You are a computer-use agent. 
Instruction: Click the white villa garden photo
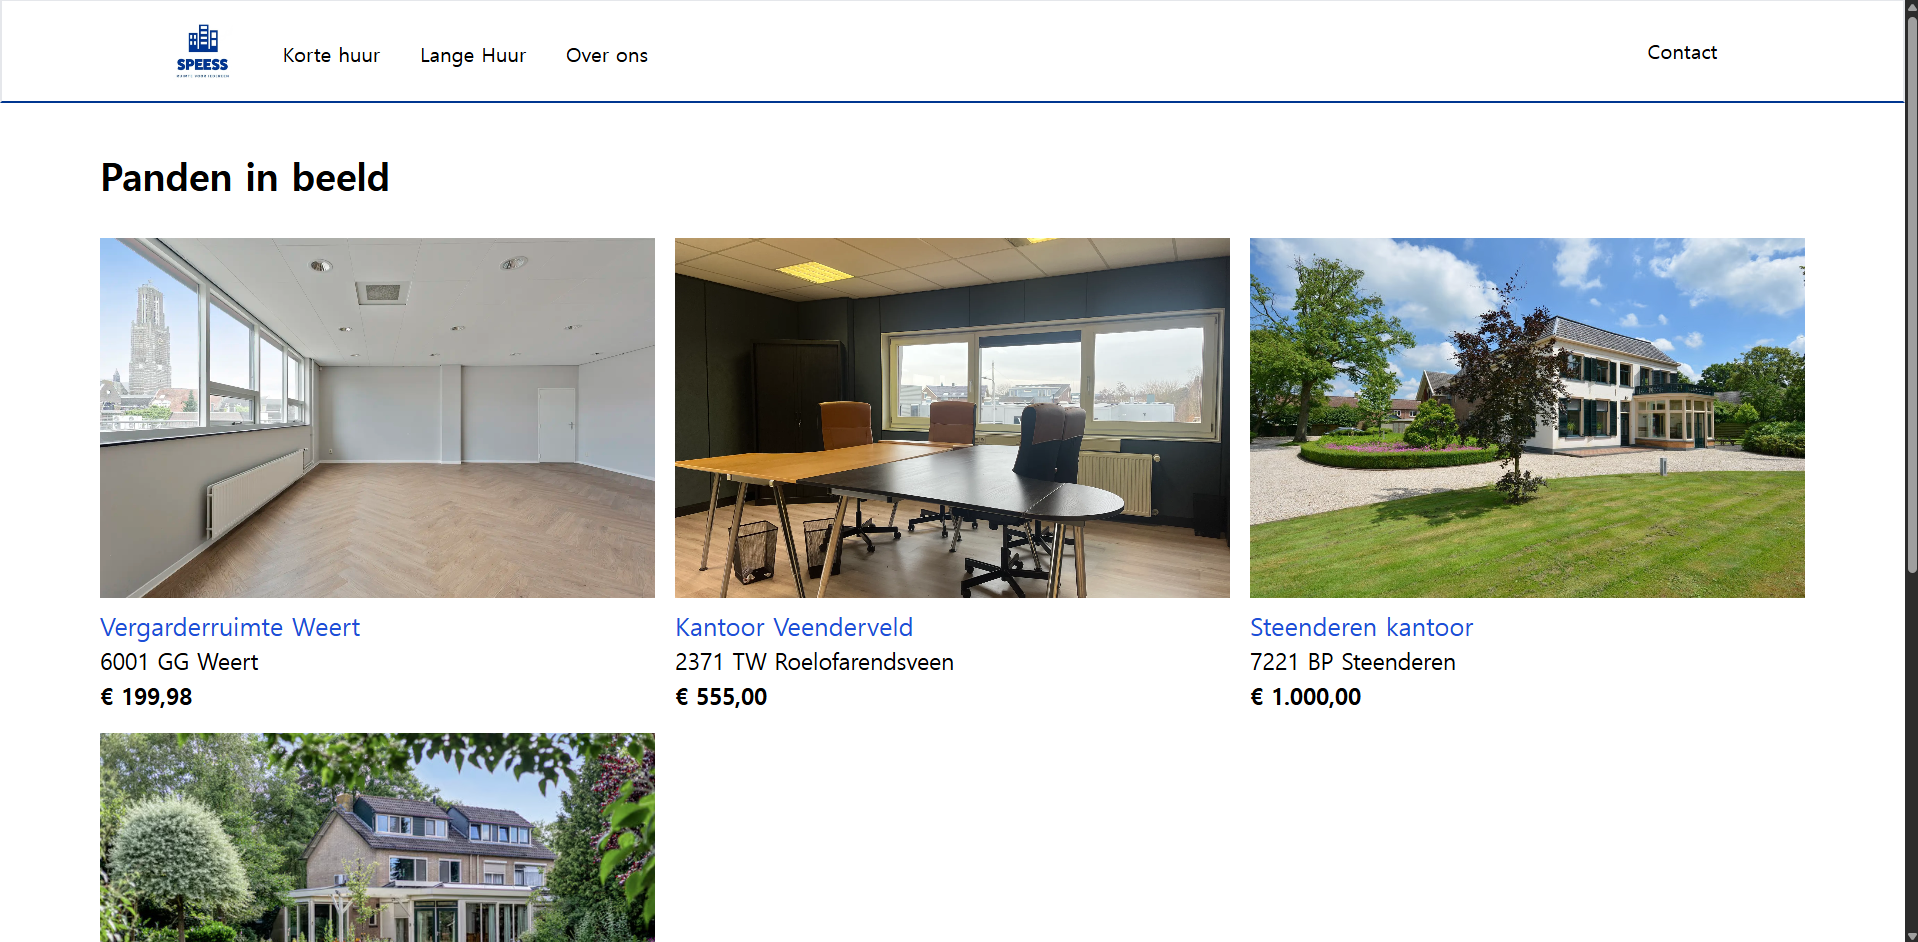tap(1527, 418)
